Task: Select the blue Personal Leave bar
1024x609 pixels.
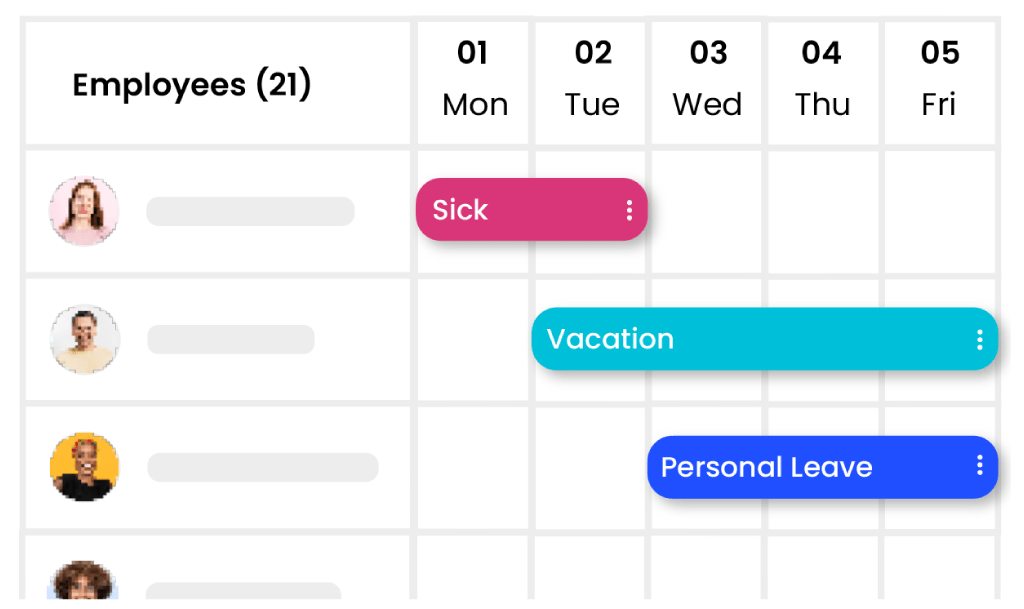Action: (x=800, y=467)
